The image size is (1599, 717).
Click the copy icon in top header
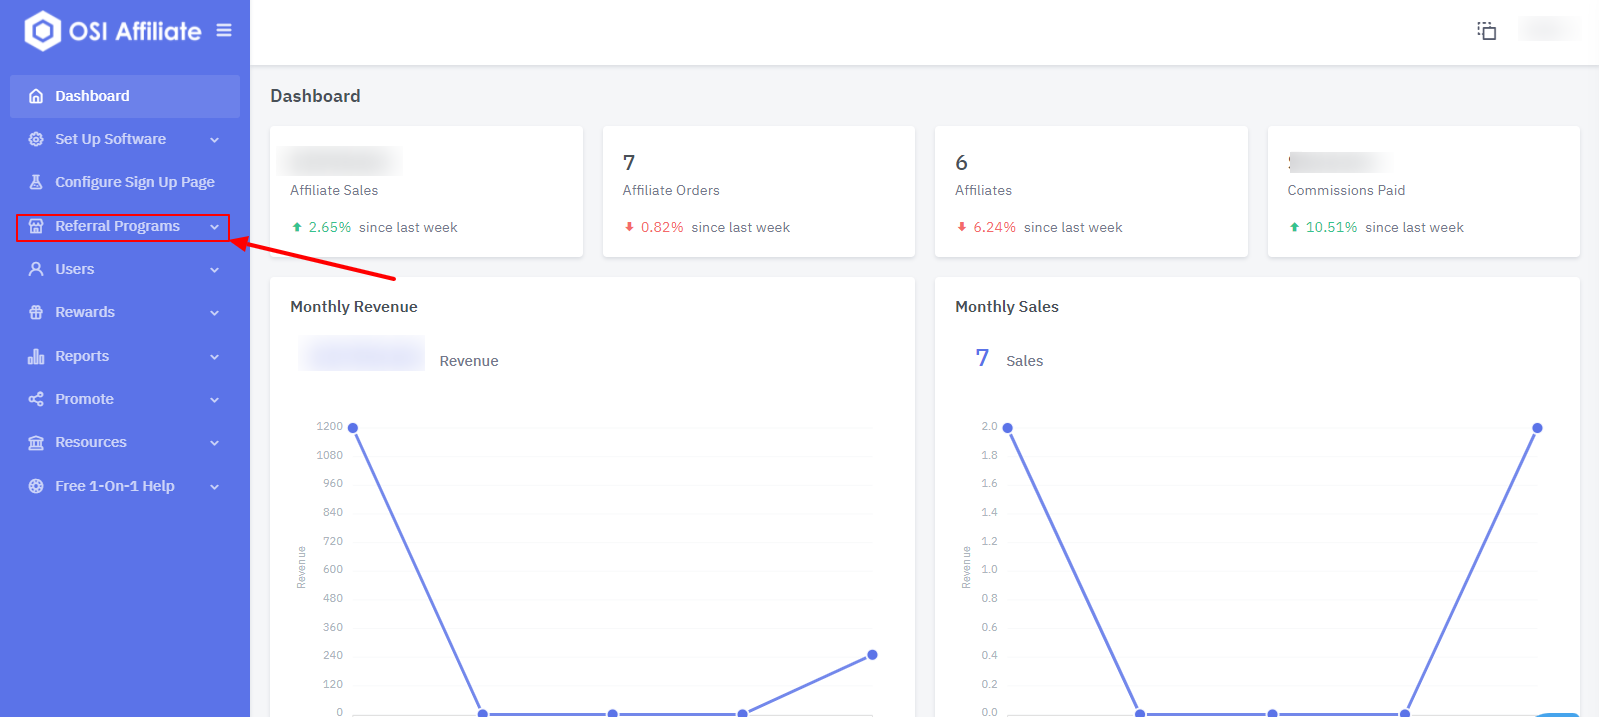click(x=1487, y=31)
